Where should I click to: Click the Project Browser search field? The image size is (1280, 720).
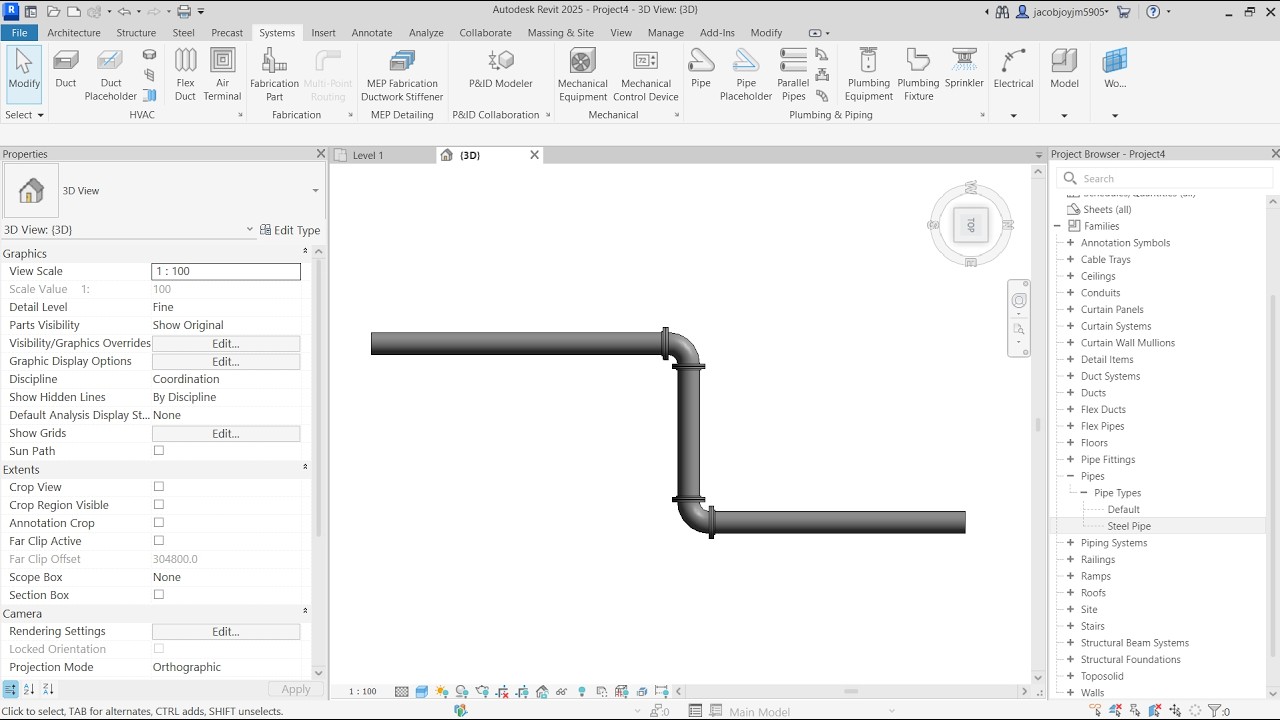pyautogui.click(x=1165, y=178)
